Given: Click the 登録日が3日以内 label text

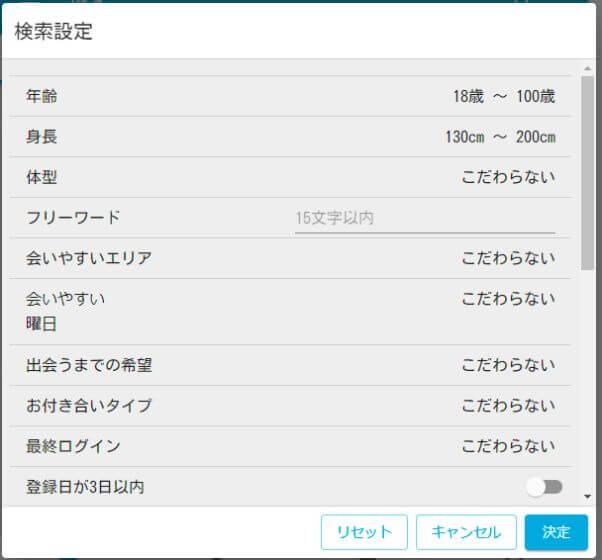Looking at the screenshot, I should click(85, 487).
